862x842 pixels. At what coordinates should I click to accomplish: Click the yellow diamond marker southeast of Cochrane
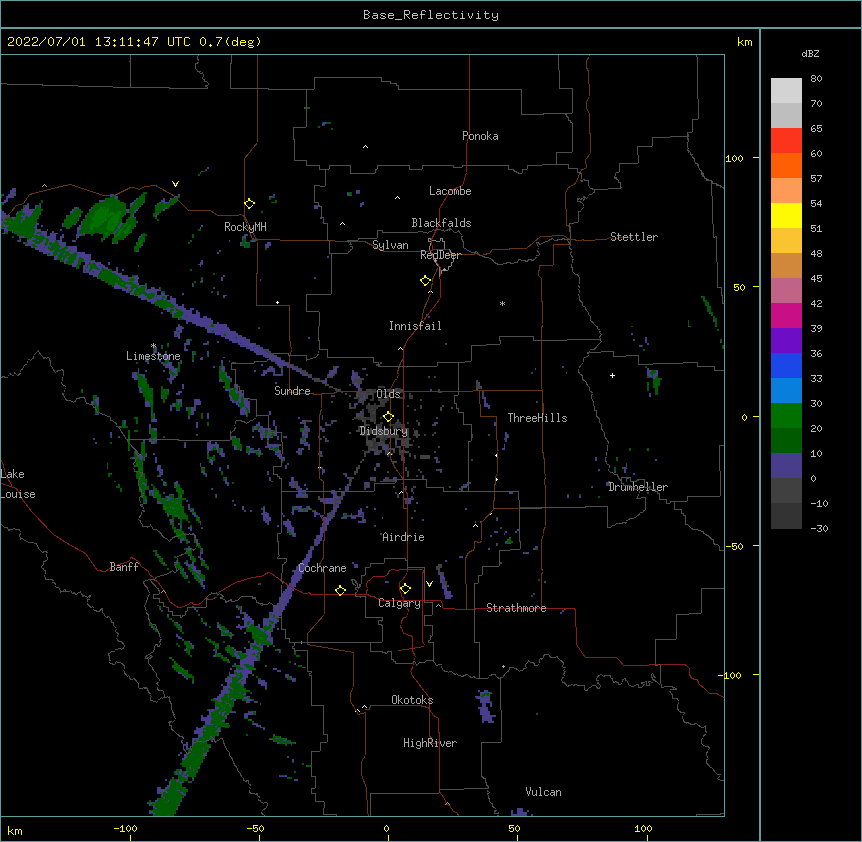click(340, 590)
